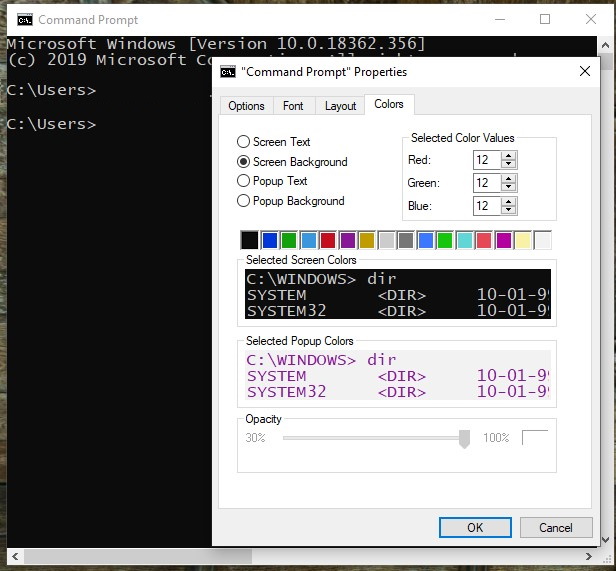Click the vertical scrollbar down arrow
The image size is (616, 571).
[x=605, y=540]
